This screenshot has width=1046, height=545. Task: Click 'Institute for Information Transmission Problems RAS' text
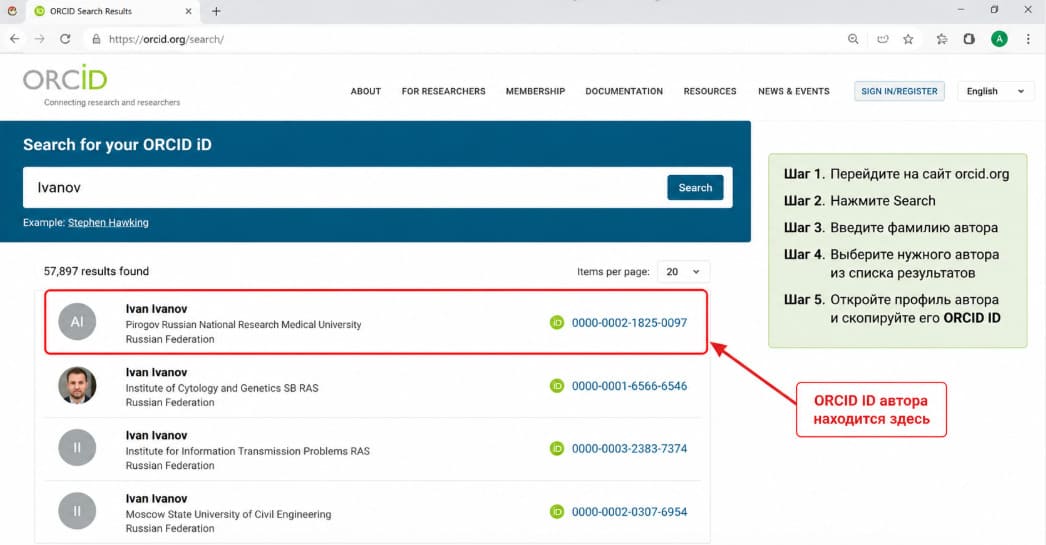247,451
